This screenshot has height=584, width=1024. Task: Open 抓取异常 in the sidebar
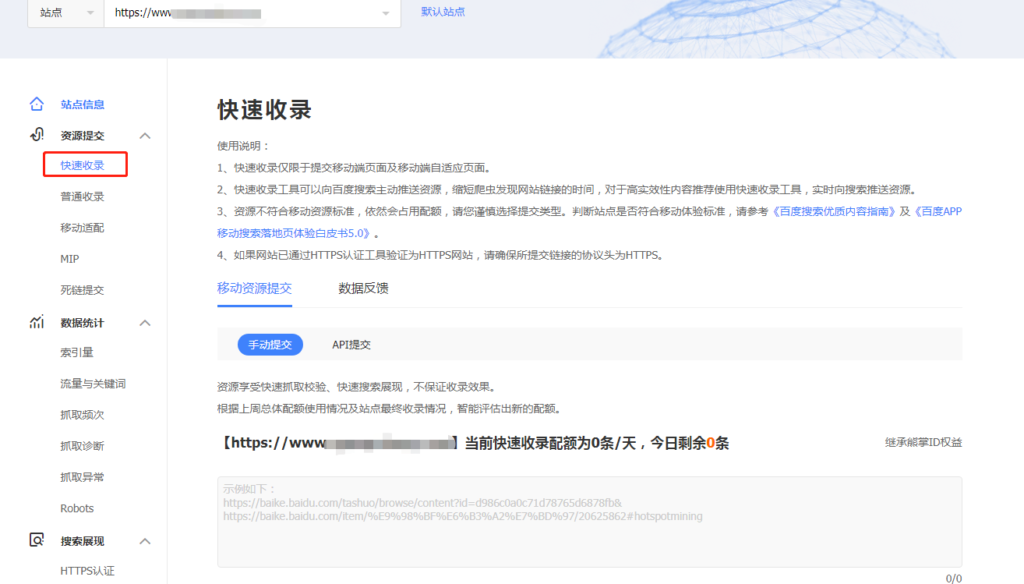(x=82, y=478)
